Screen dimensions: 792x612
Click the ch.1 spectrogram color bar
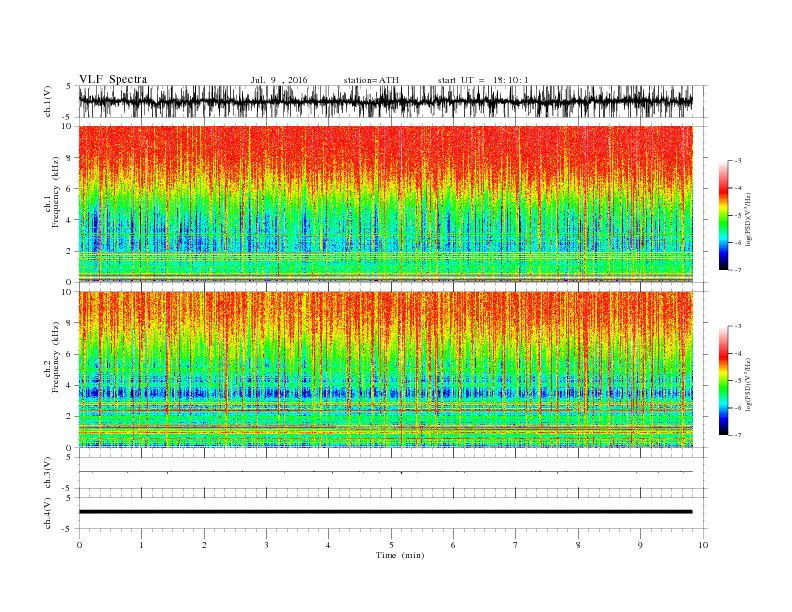pos(723,215)
